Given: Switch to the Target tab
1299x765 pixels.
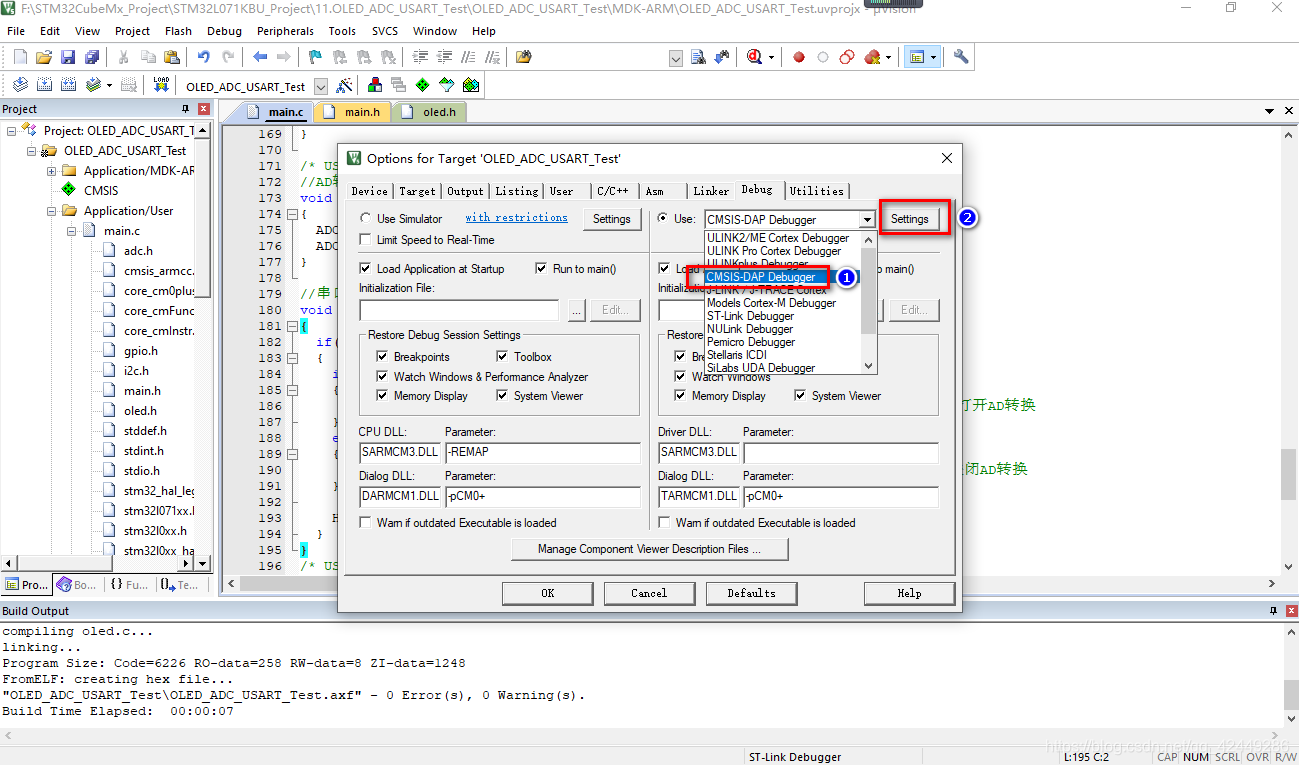Looking at the screenshot, I should tap(417, 191).
